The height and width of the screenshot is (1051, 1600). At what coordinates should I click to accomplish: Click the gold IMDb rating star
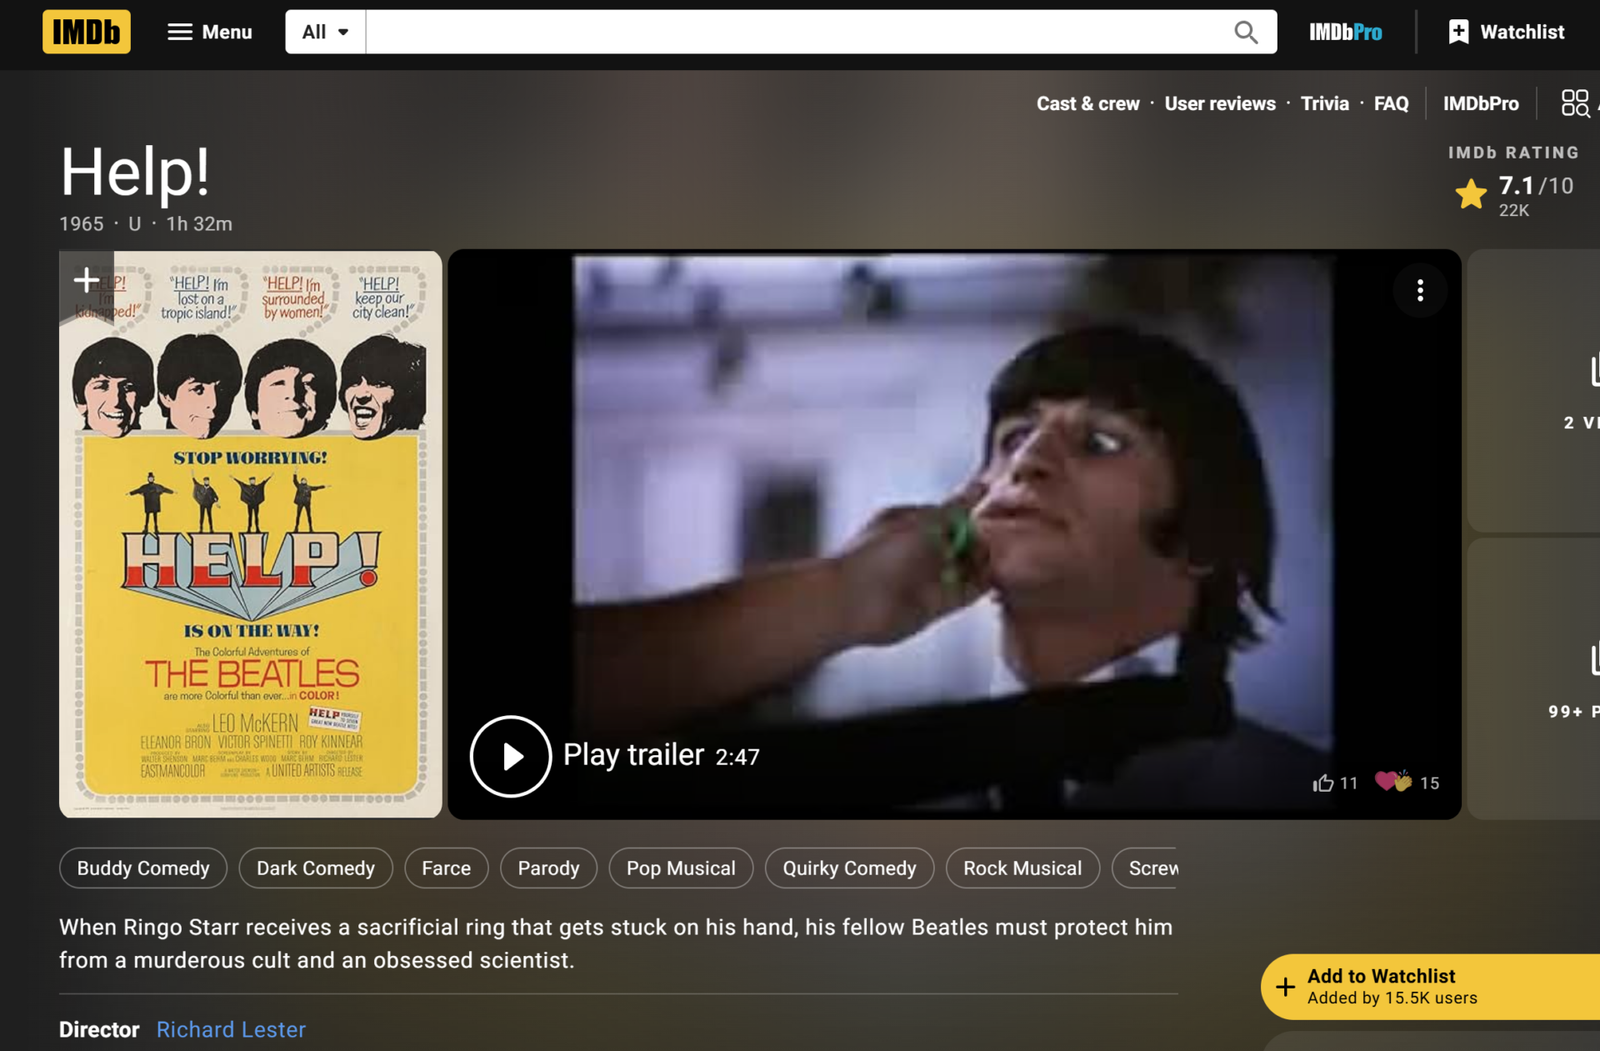pyautogui.click(x=1471, y=194)
